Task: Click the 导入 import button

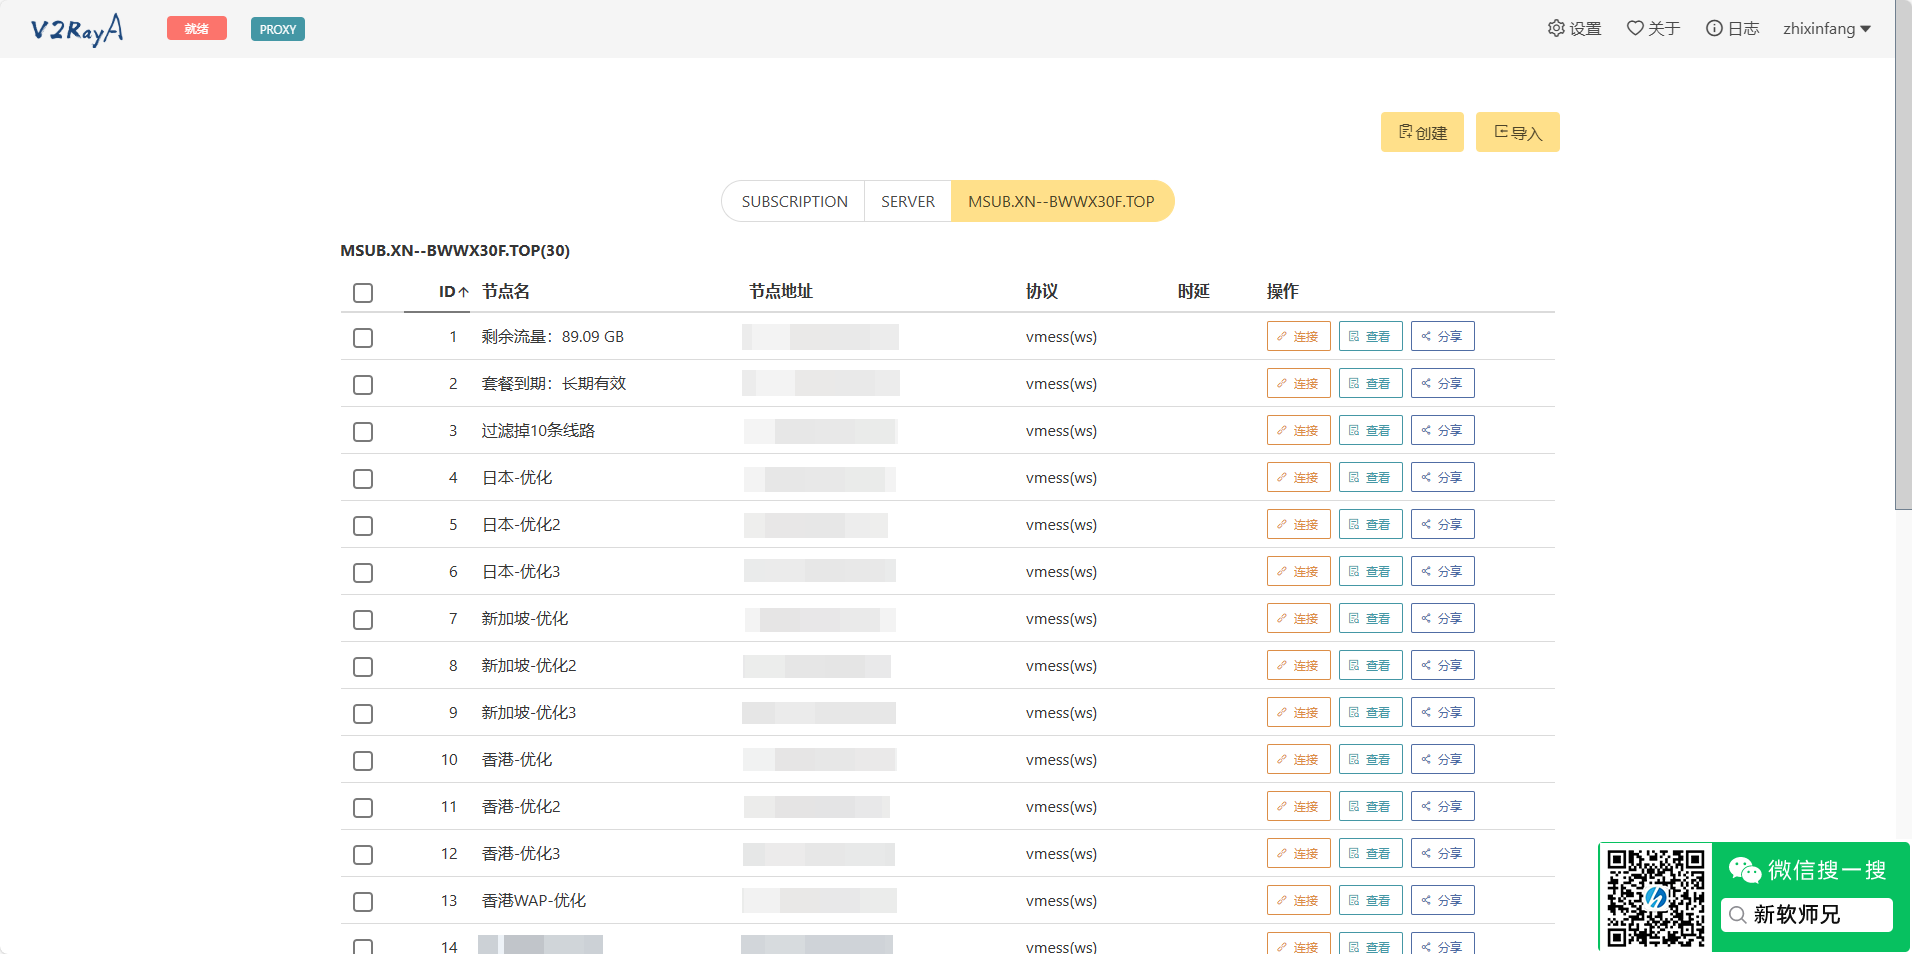Action: [x=1517, y=131]
